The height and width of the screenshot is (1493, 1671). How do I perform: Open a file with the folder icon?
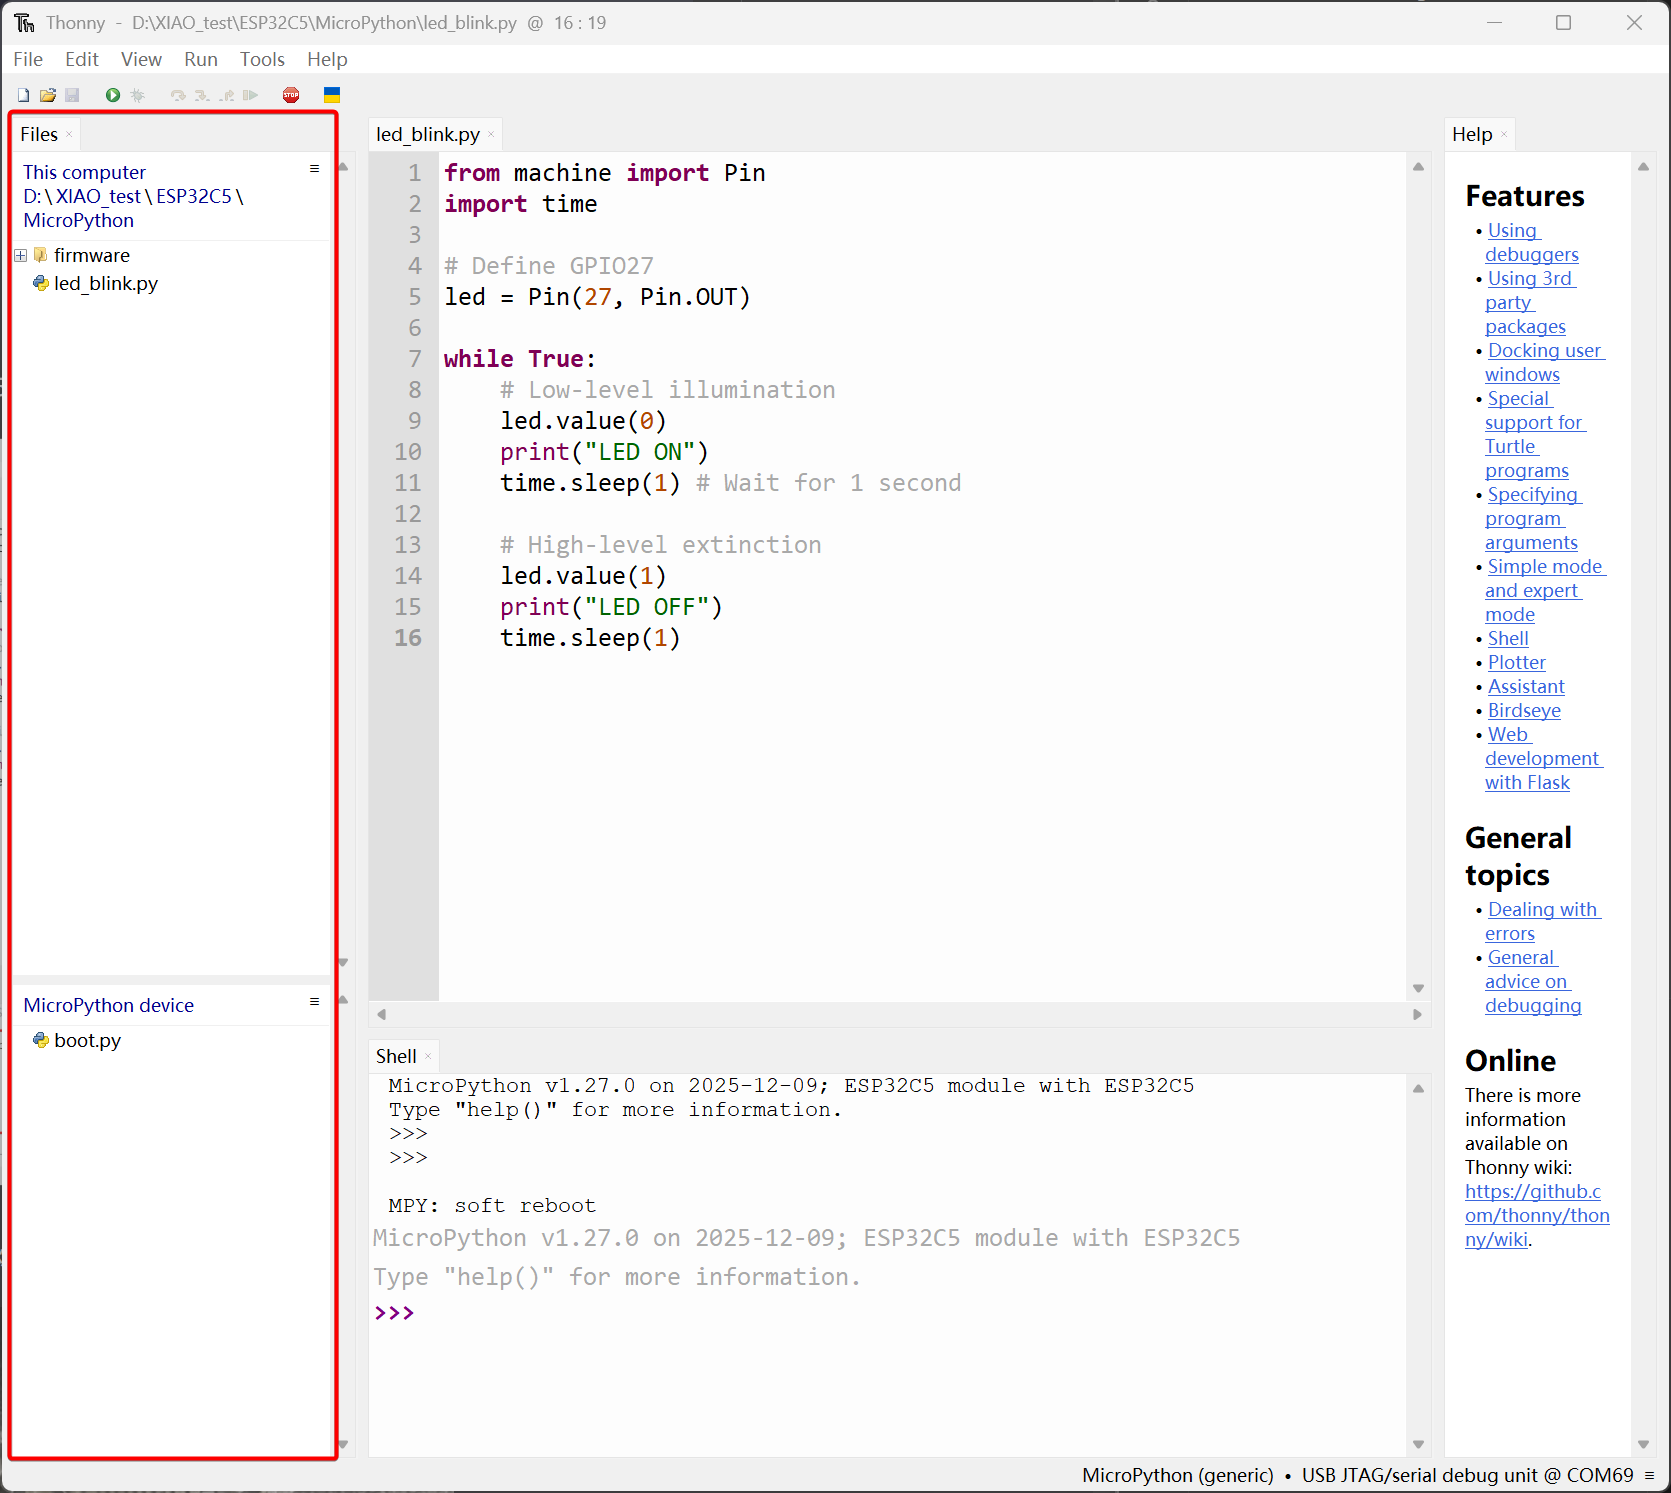click(x=47, y=95)
